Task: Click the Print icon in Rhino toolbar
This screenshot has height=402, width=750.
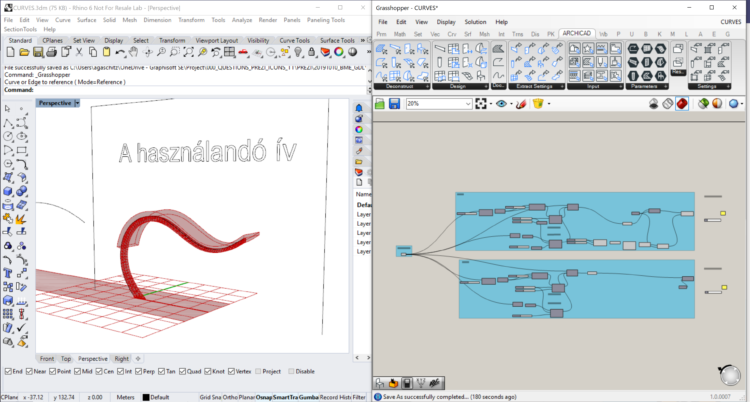Action: (51, 52)
